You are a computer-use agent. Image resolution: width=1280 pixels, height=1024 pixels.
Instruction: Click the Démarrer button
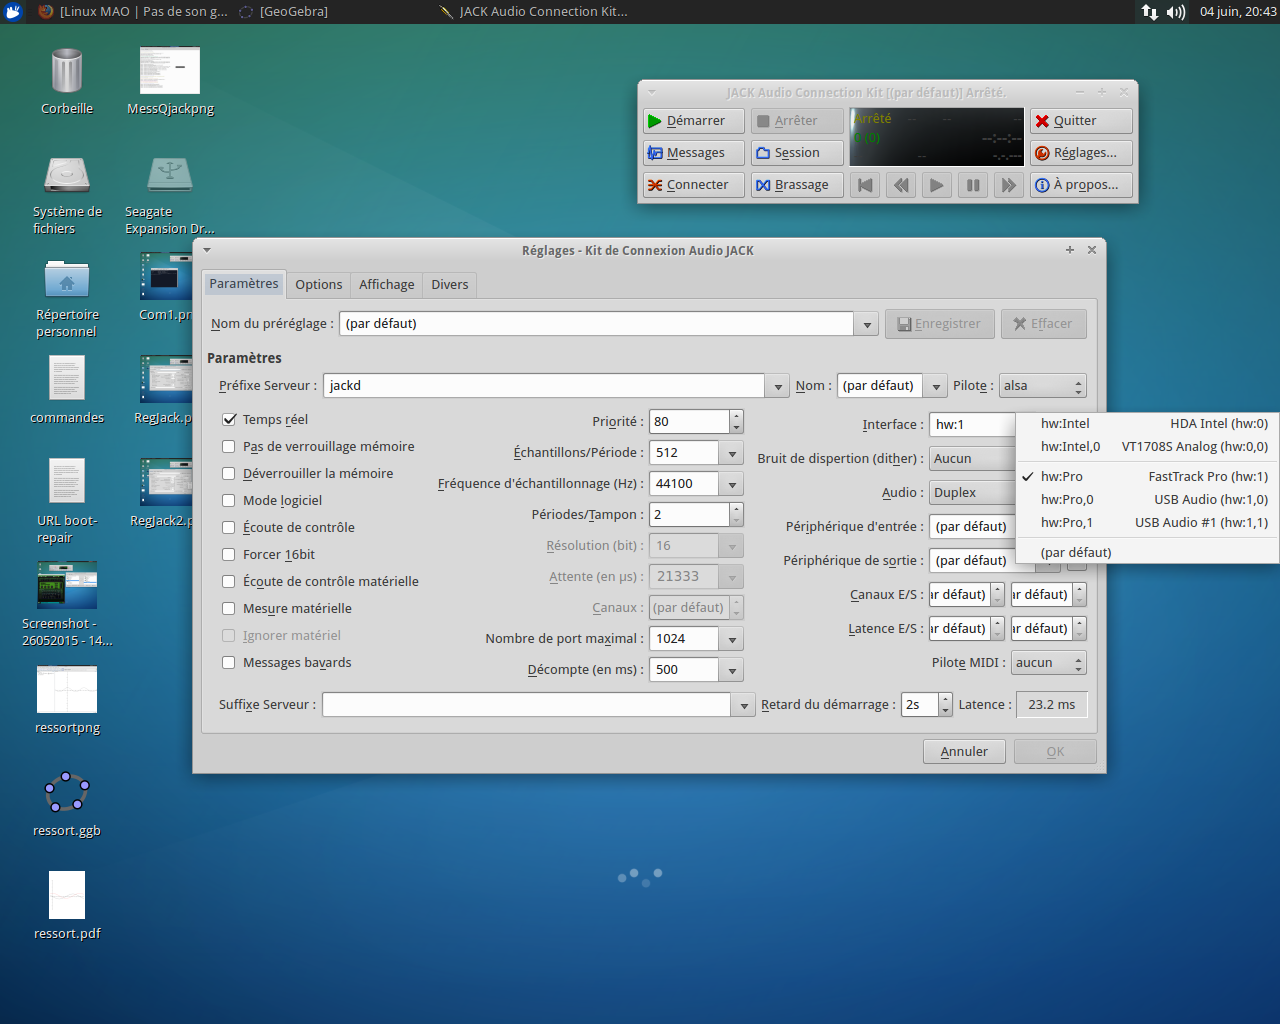(x=694, y=121)
